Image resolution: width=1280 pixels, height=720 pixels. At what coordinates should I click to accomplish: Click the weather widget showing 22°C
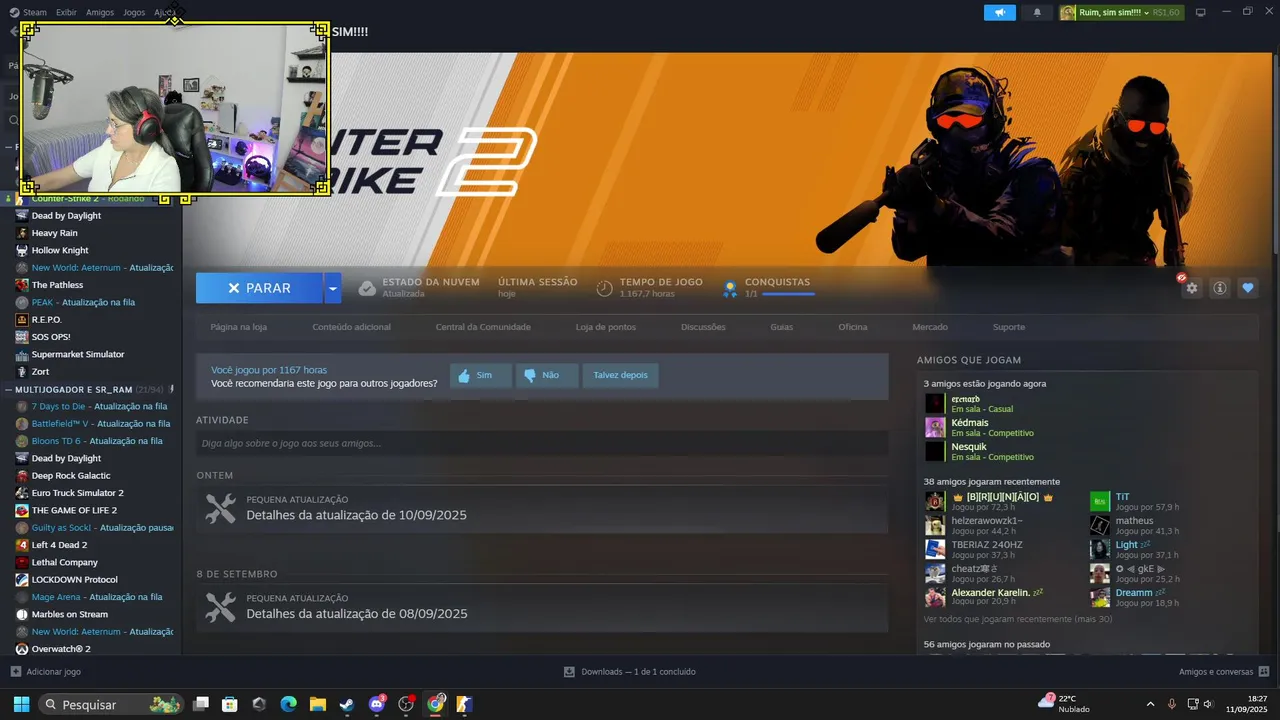click(x=1065, y=704)
